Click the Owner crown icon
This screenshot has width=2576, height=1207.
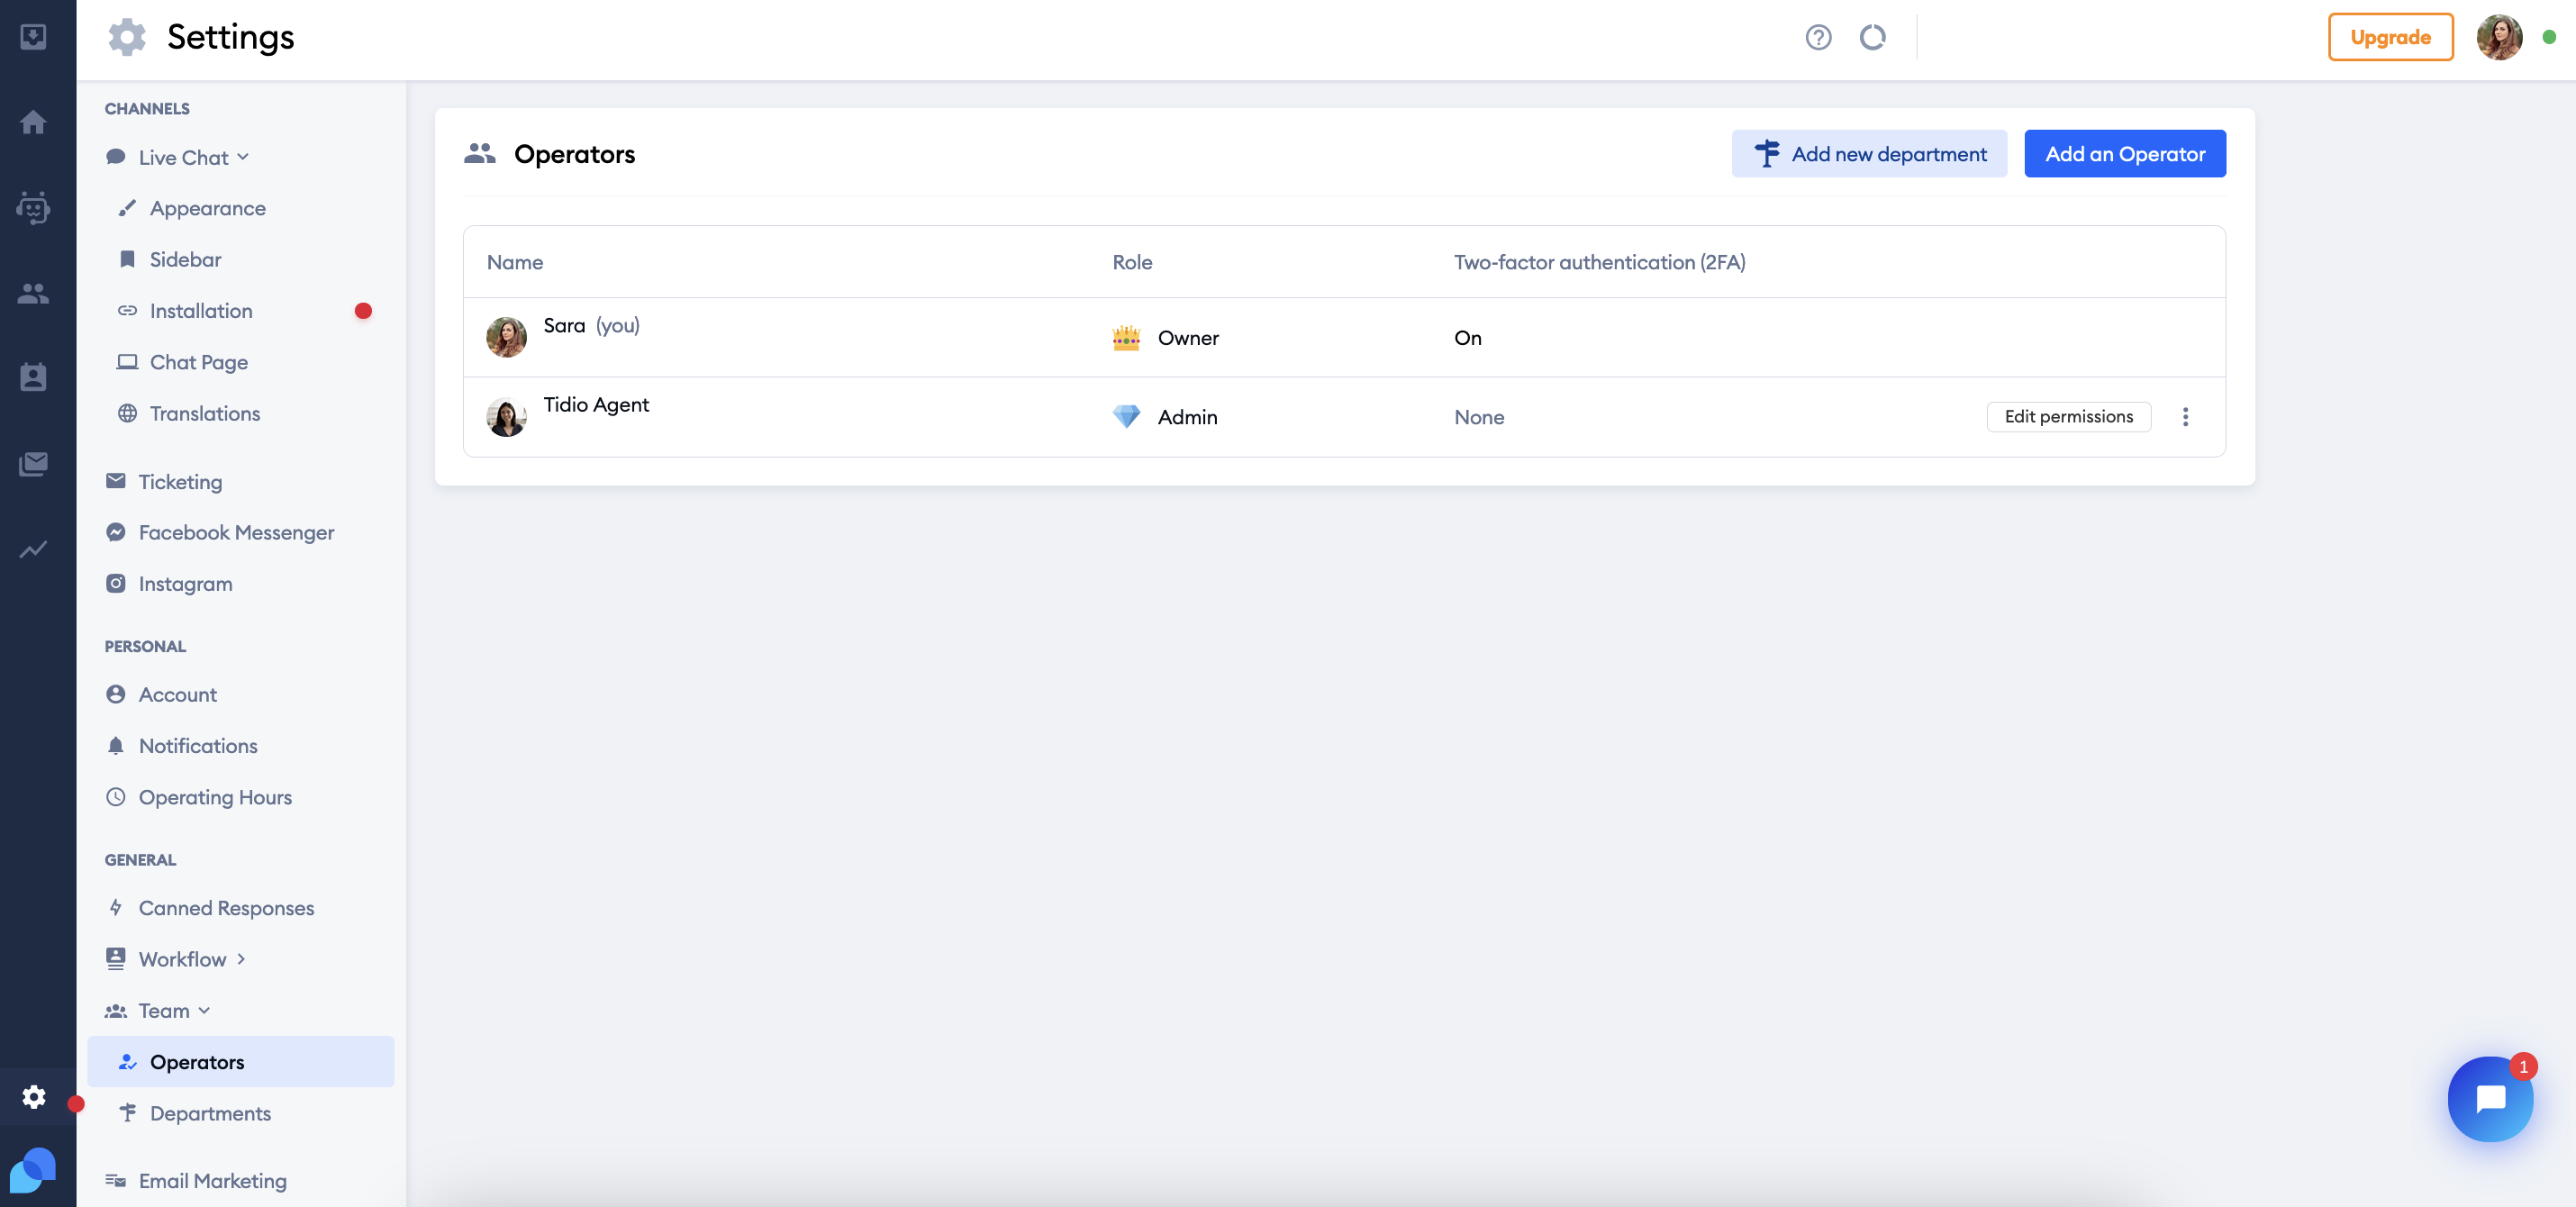[1126, 338]
